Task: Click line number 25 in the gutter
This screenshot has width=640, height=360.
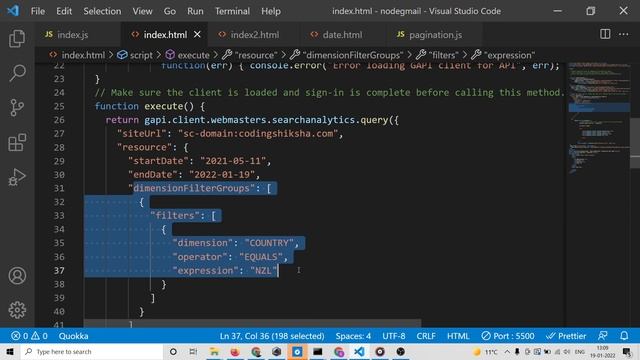Action: click(x=59, y=106)
